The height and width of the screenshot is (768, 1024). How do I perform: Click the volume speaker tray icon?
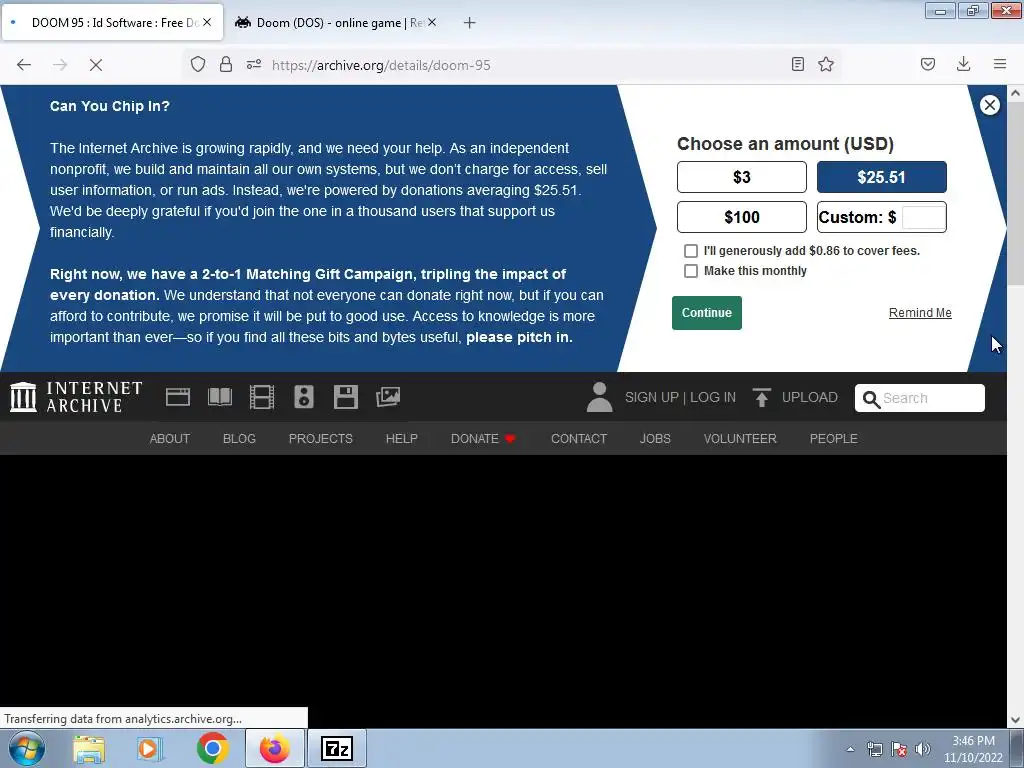[x=922, y=750]
